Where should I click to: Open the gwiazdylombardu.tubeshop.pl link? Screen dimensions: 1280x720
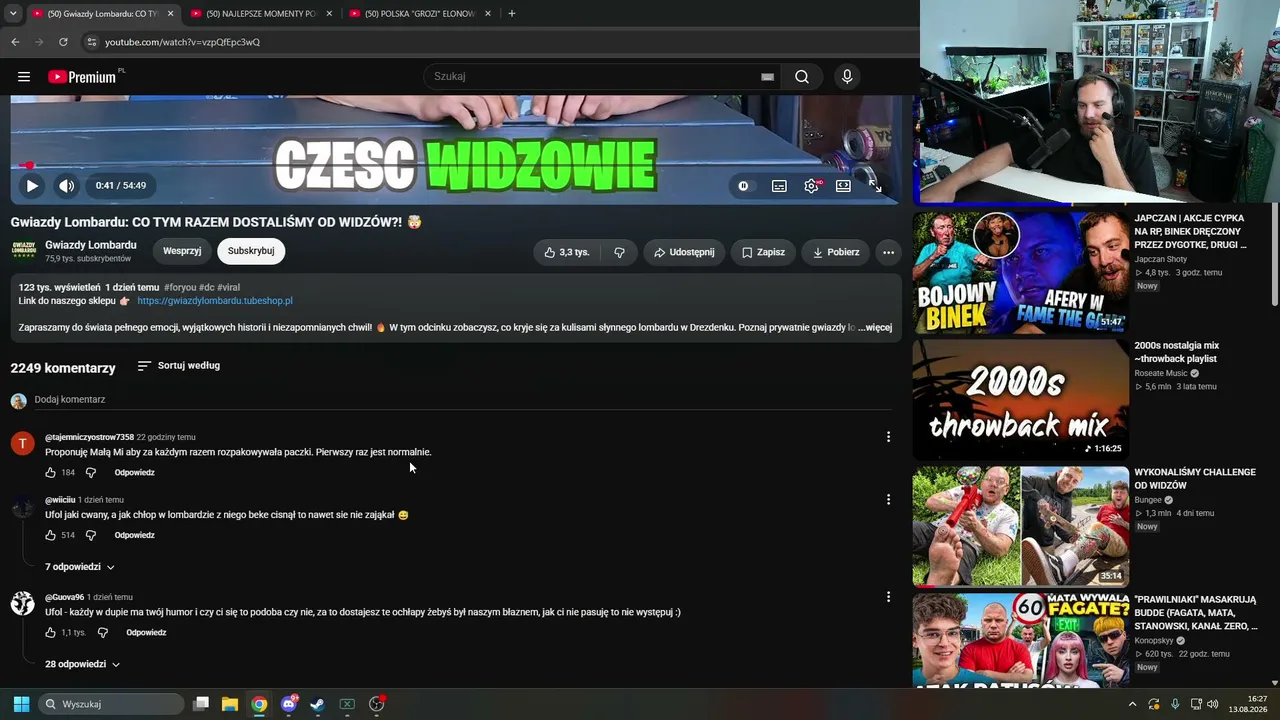click(215, 300)
